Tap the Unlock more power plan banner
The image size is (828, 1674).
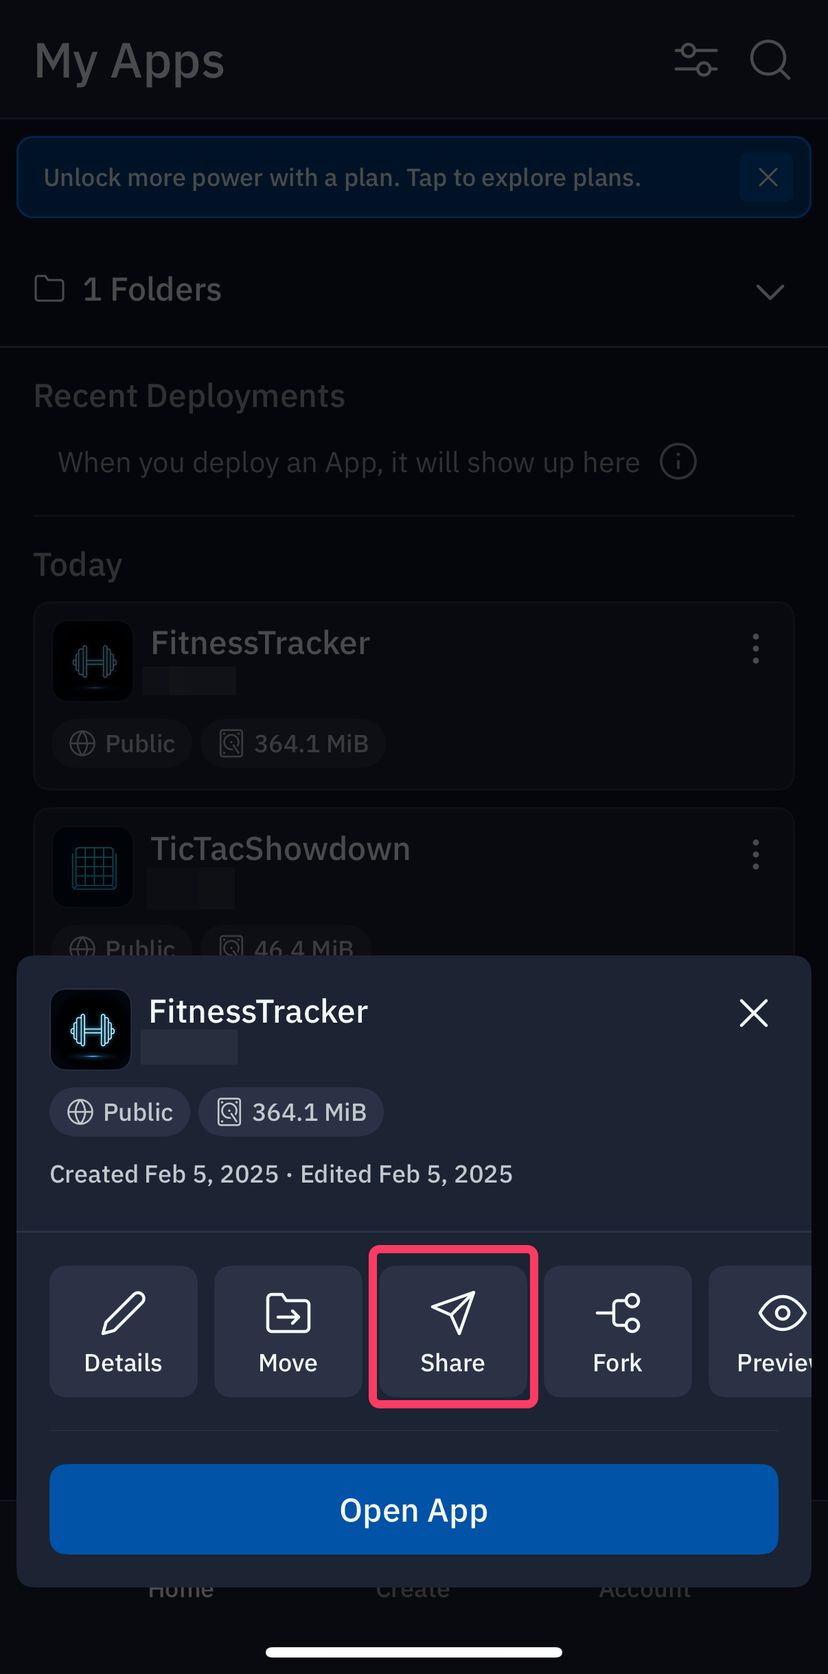(342, 178)
